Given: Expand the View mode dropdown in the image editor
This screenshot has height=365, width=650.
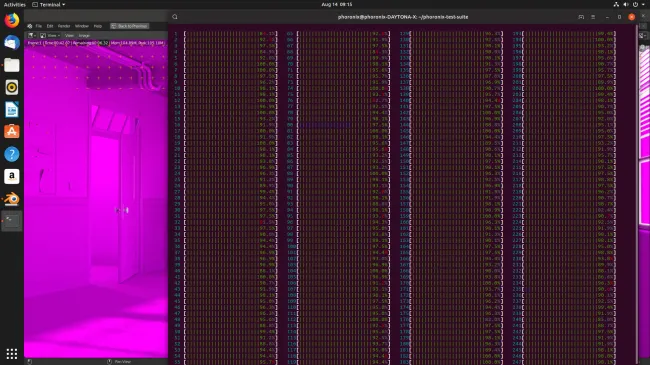Looking at the screenshot, I should [50, 35].
